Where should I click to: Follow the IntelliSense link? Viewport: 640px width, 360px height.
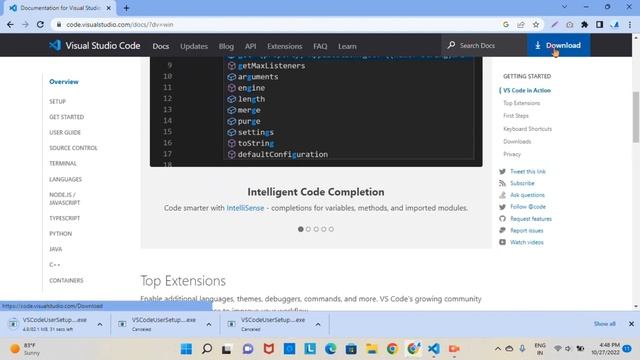tap(245, 208)
